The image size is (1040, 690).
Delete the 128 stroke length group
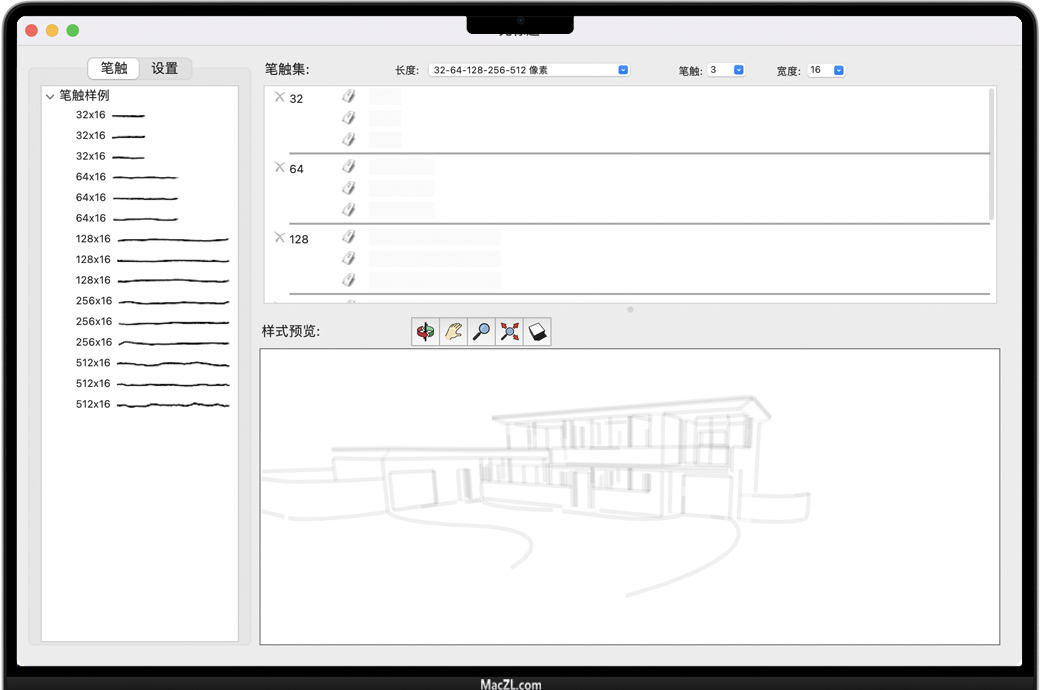point(280,237)
